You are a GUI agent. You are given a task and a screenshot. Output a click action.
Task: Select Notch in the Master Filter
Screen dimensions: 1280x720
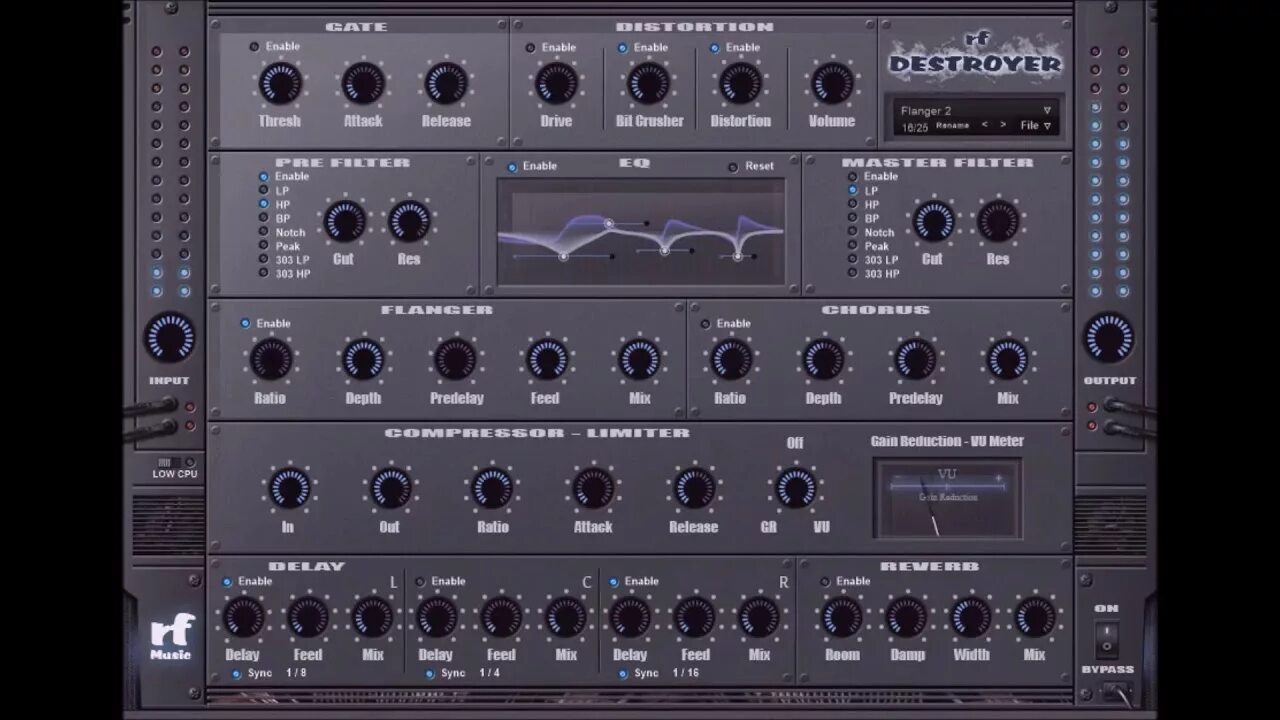[853, 232]
